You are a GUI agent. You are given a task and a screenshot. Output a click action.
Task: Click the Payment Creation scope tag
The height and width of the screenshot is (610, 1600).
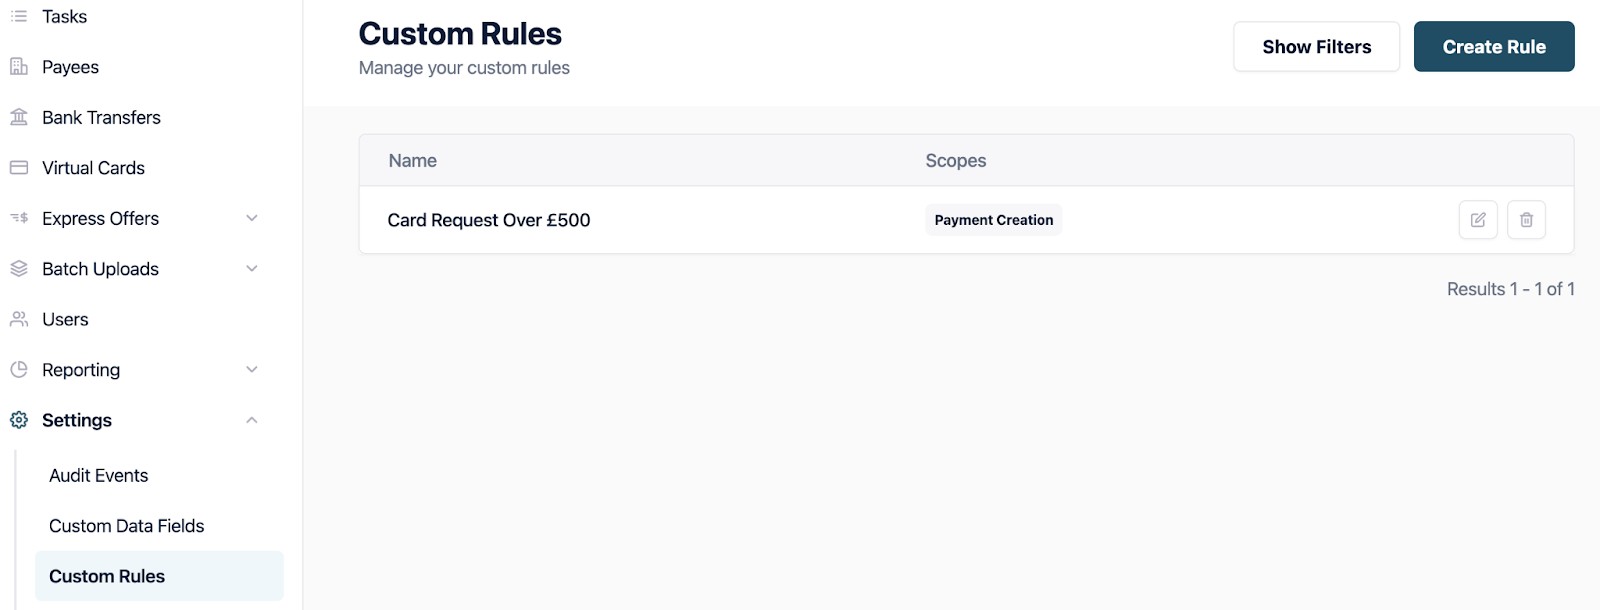pyautogui.click(x=993, y=220)
